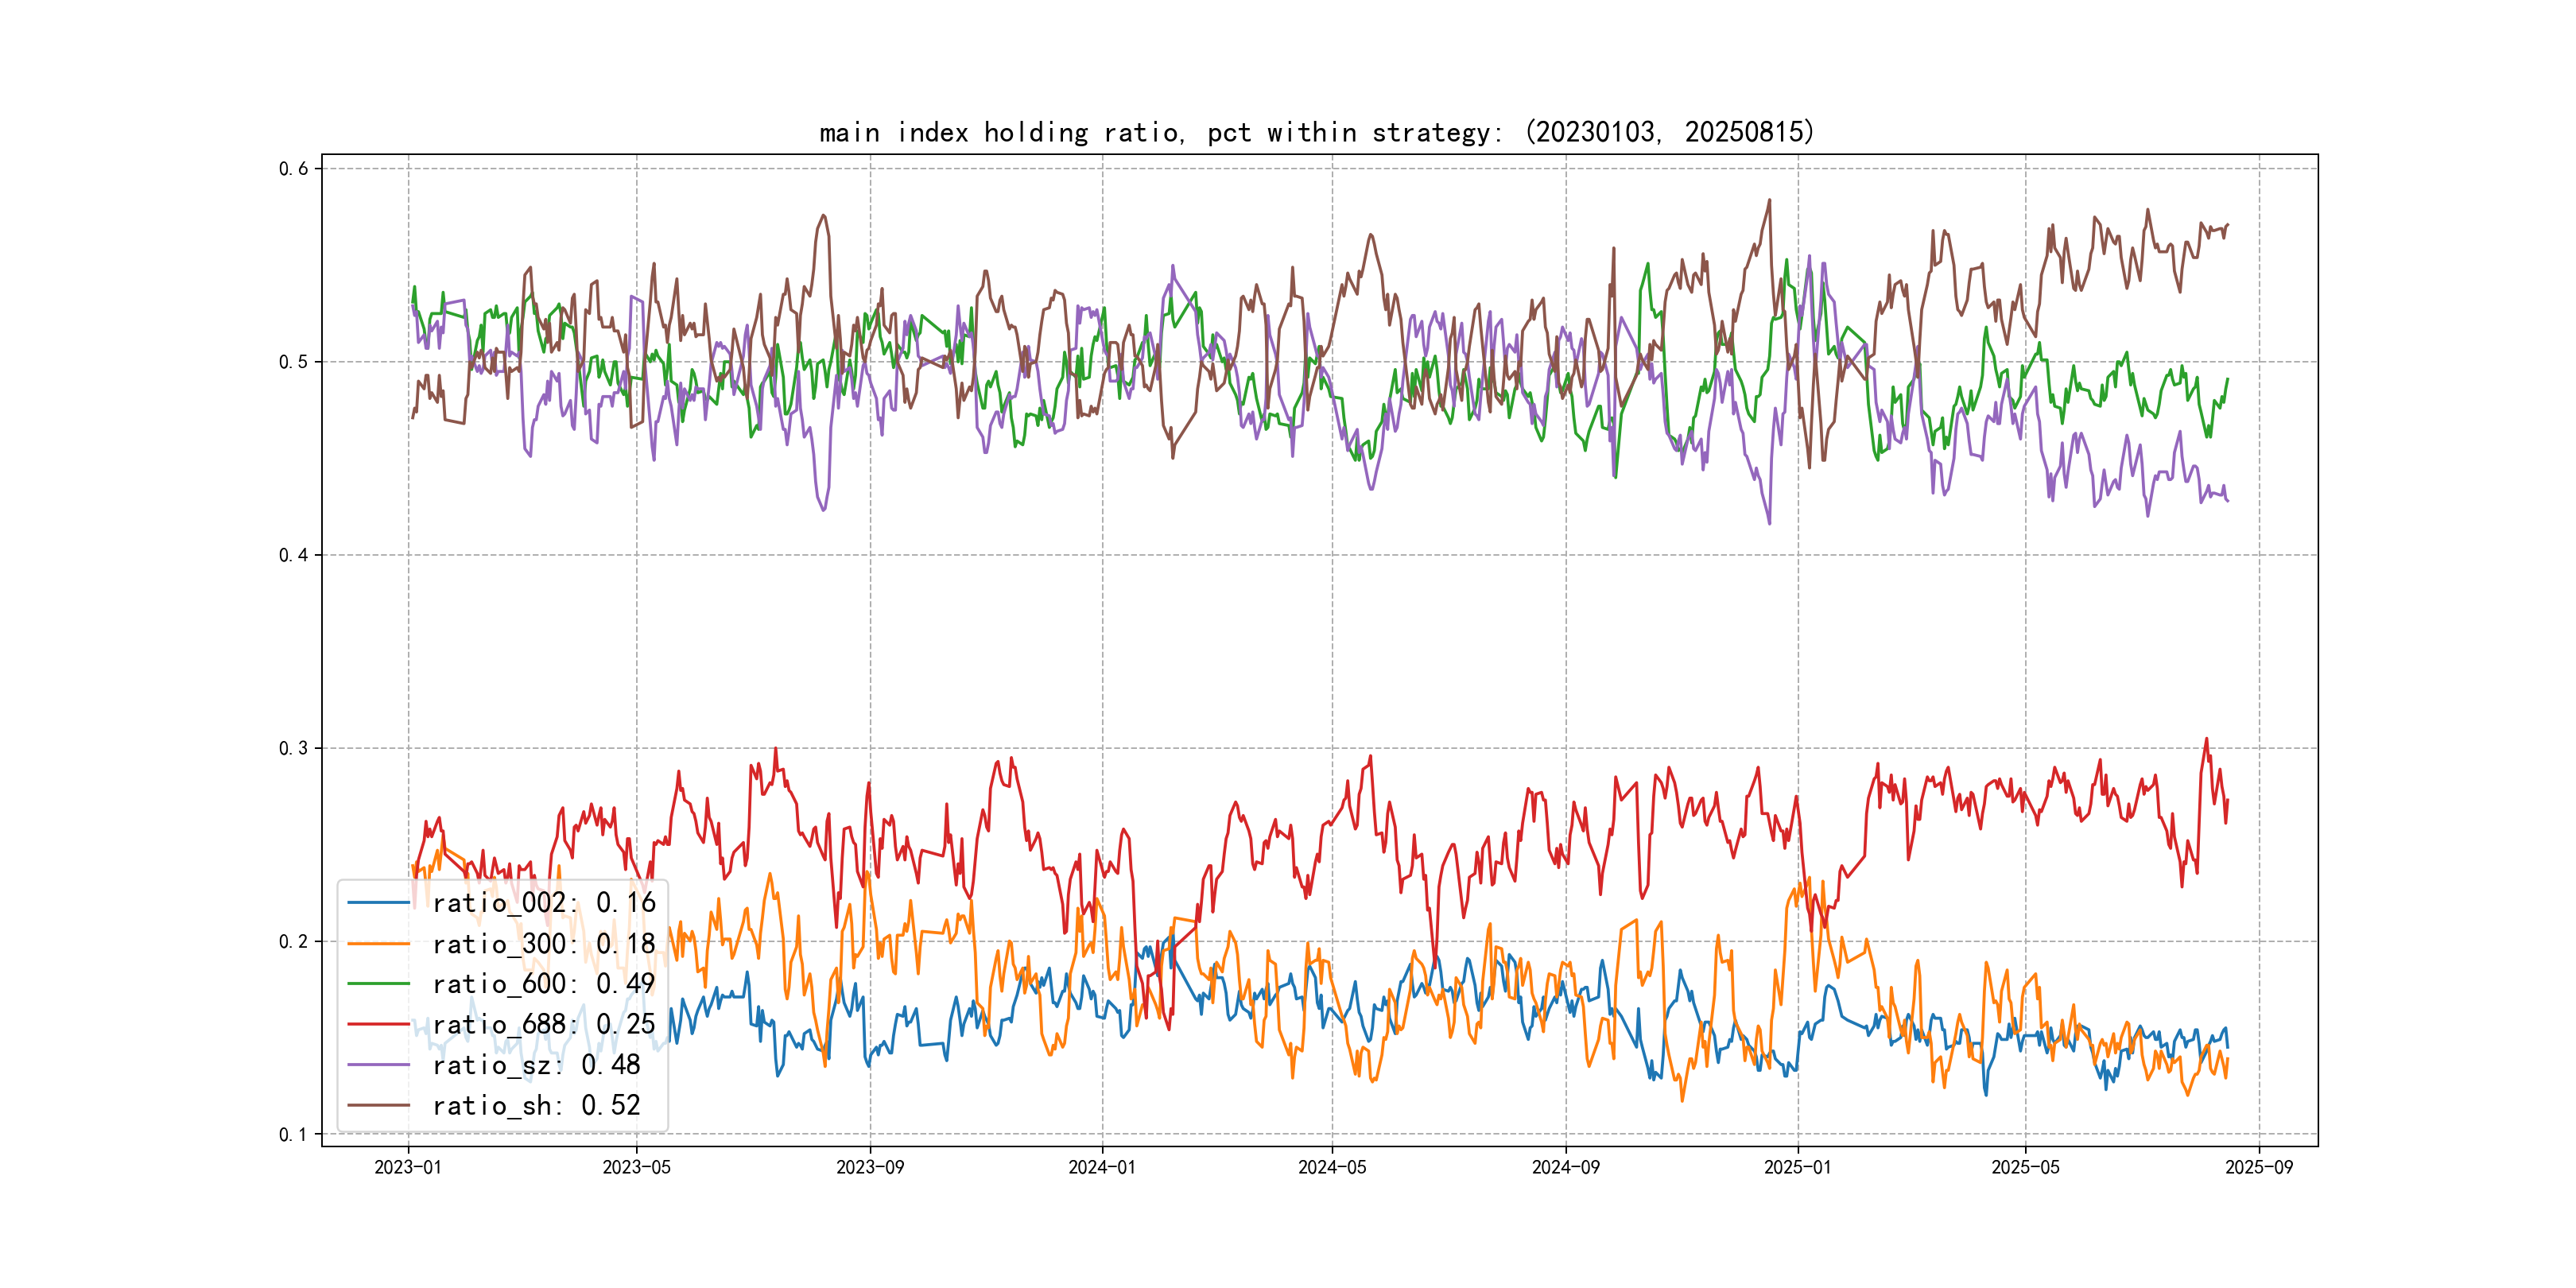The image size is (2576, 1288).
Task: Select the 'ratio_688: 0.25' legend label
Action: coord(543,1024)
